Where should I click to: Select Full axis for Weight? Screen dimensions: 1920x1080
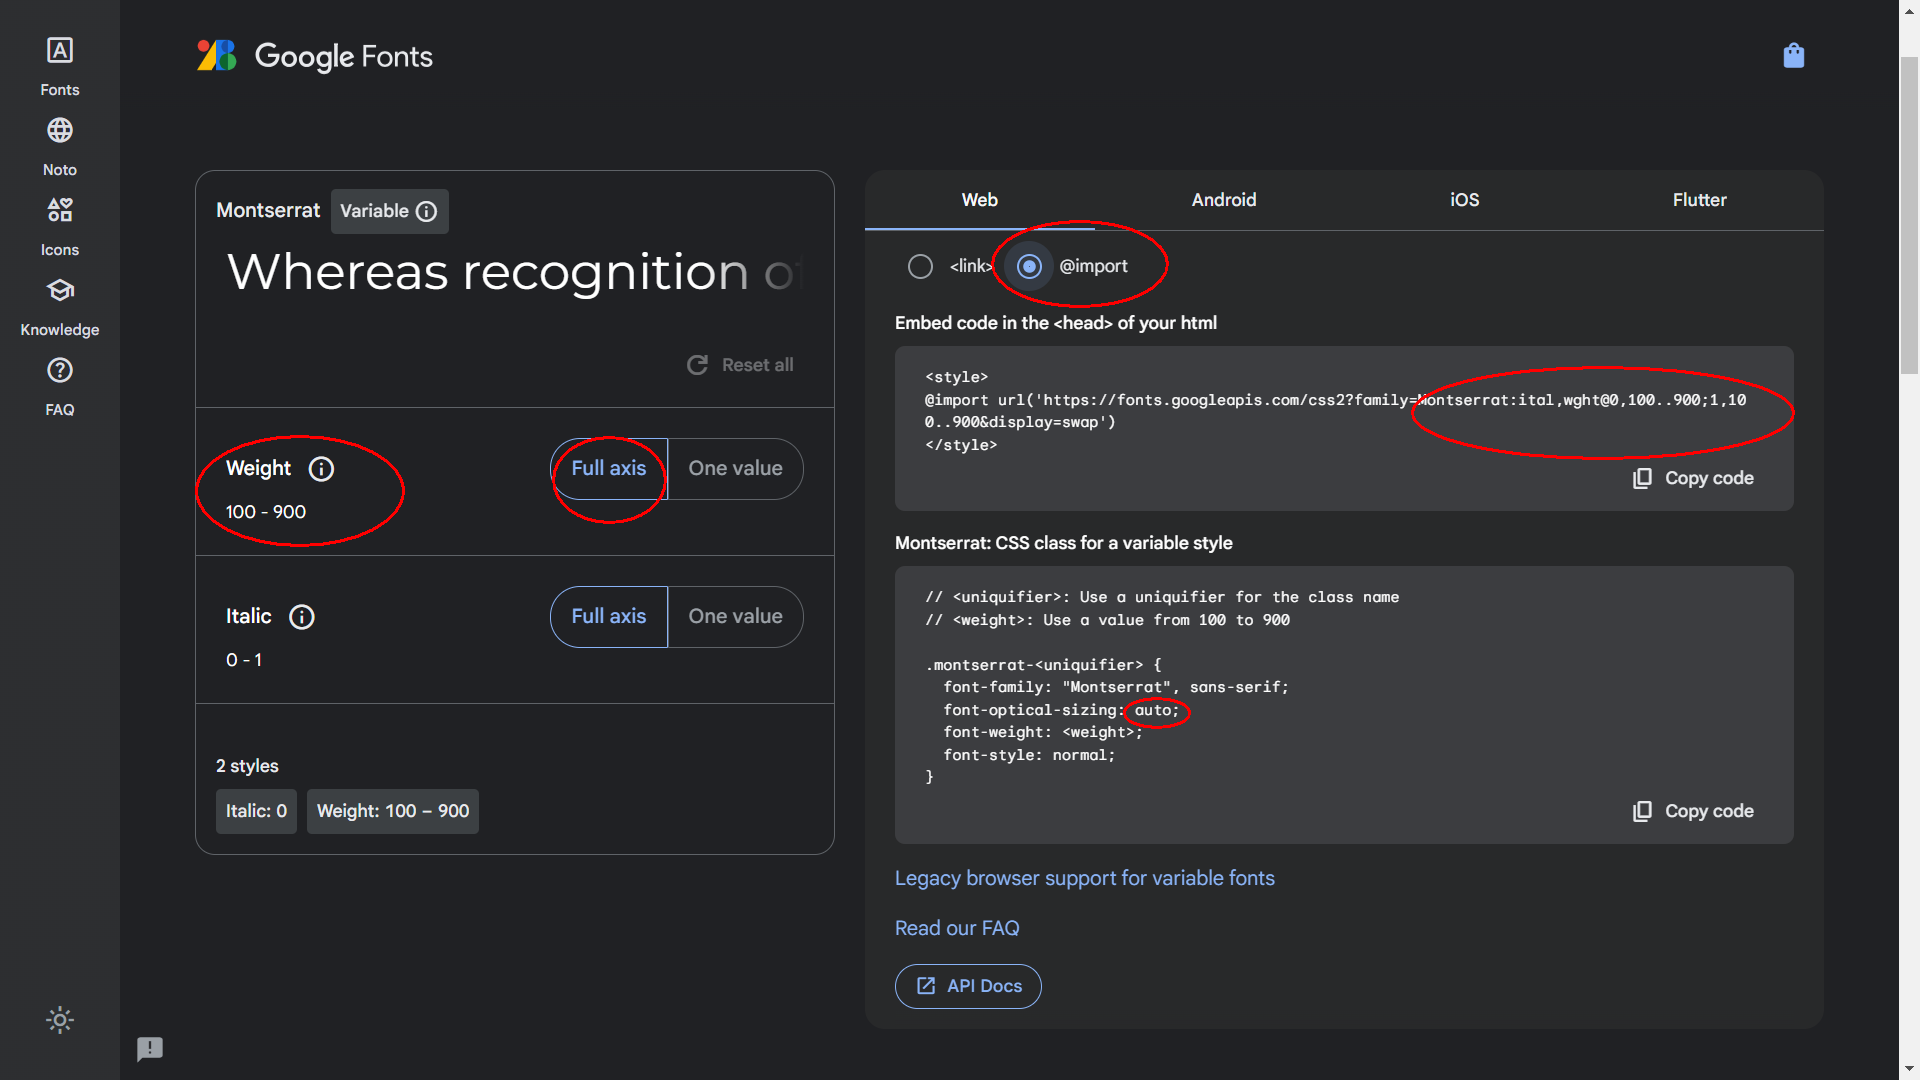(x=608, y=468)
